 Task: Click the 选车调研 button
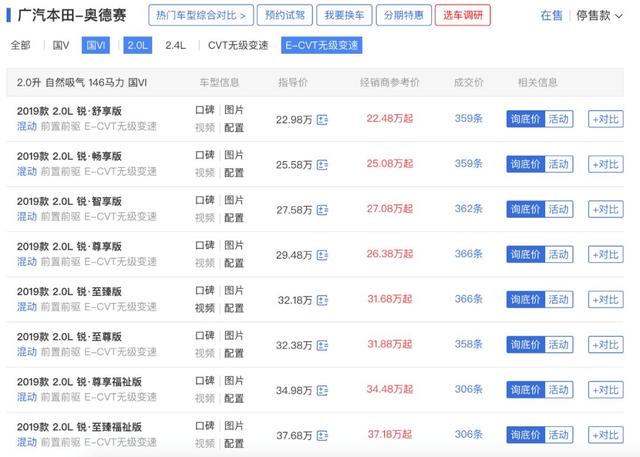click(463, 16)
